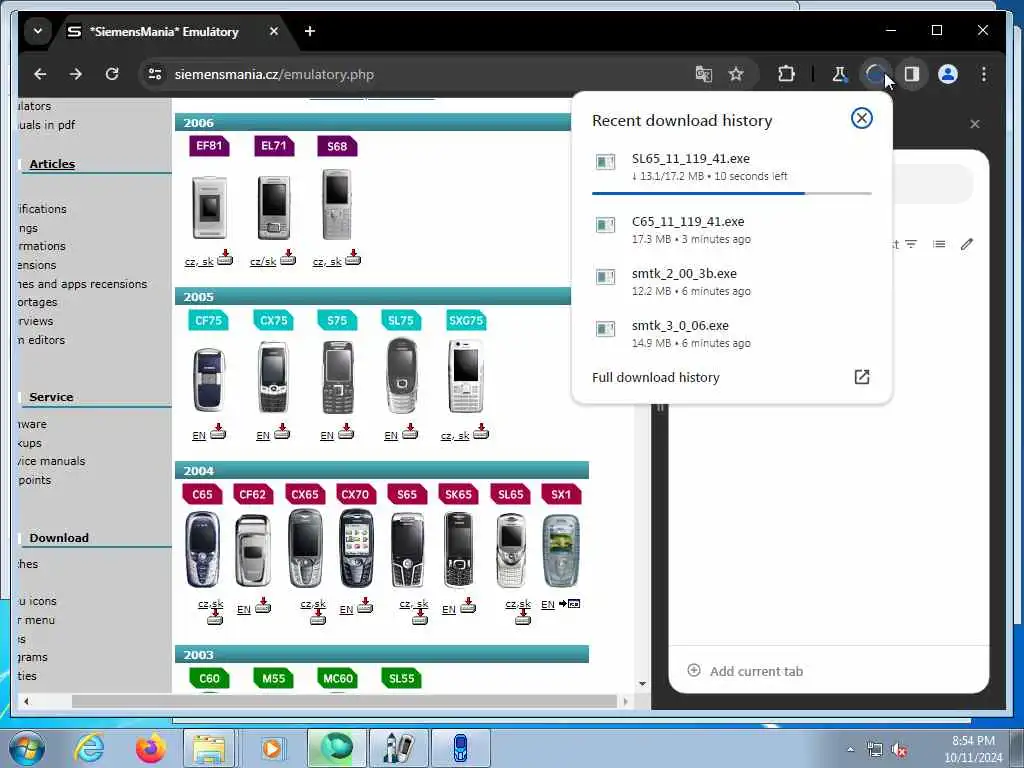Click the MC60 phone label
Viewport: 1024px width, 768px height.
point(338,678)
